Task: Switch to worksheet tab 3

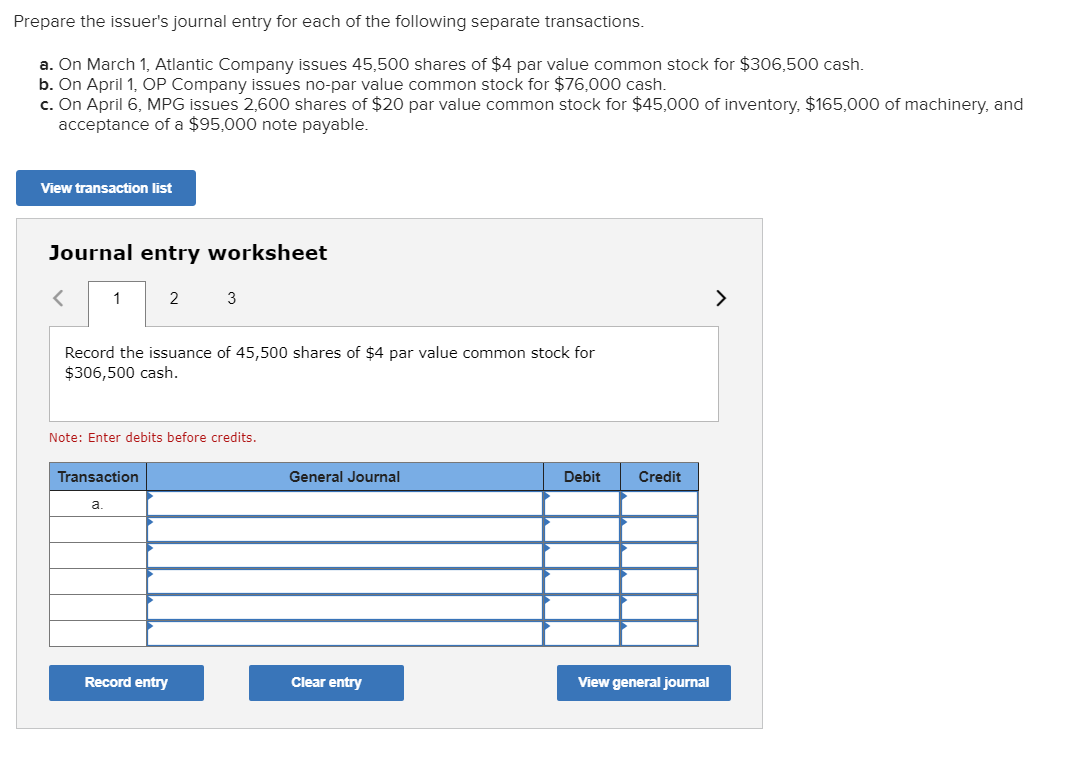Action: (230, 299)
